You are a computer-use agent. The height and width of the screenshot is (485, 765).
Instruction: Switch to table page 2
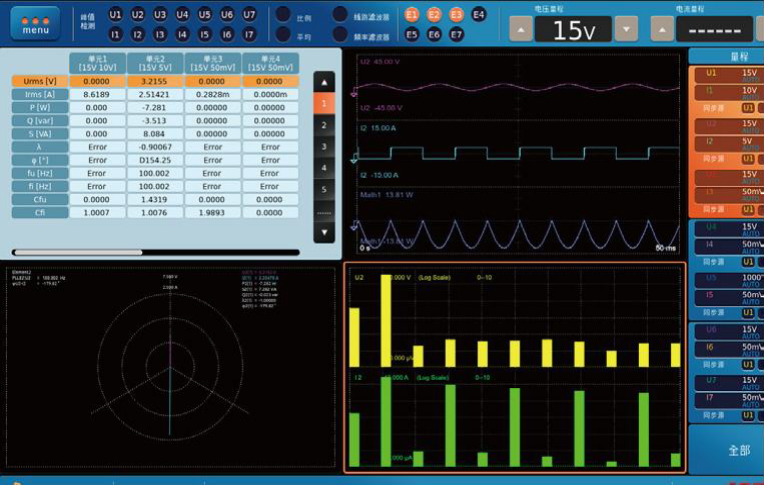pyautogui.click(x=324, y=125)
